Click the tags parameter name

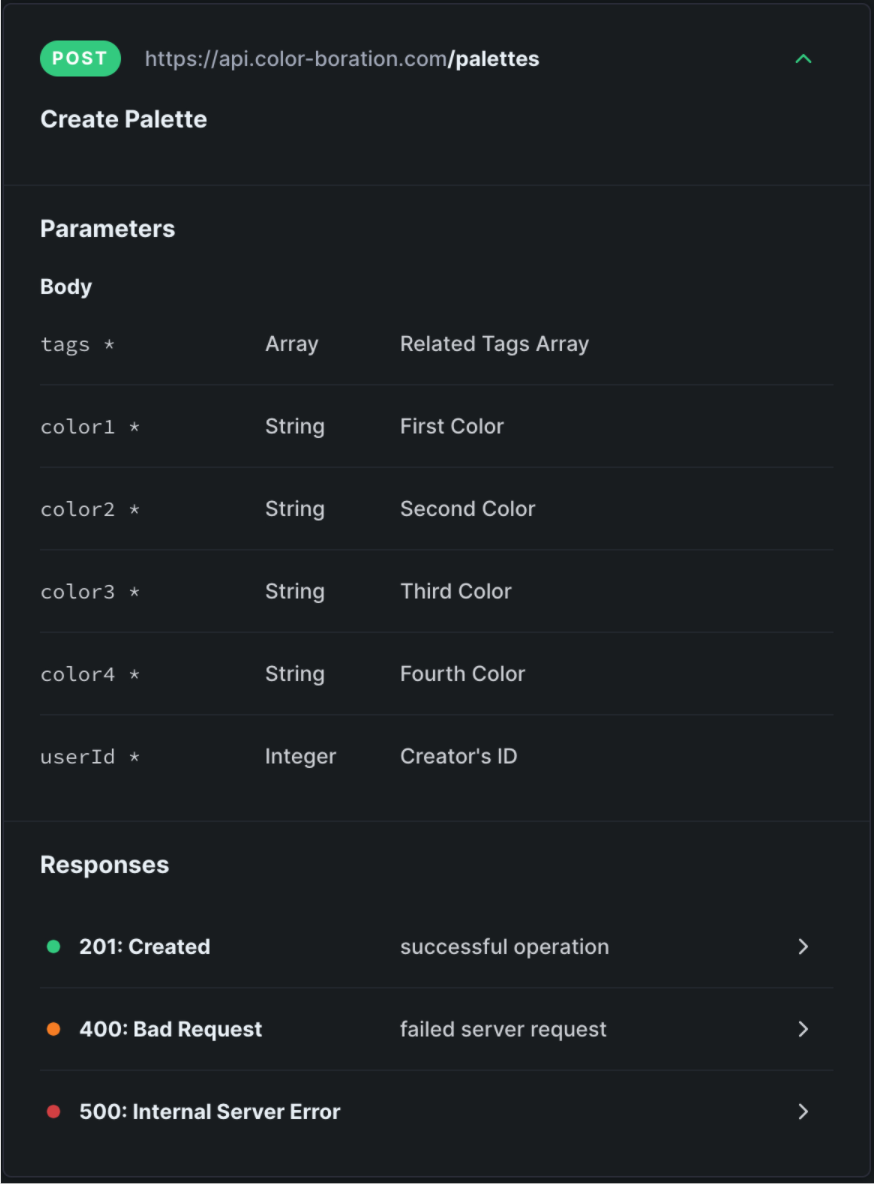66,345
